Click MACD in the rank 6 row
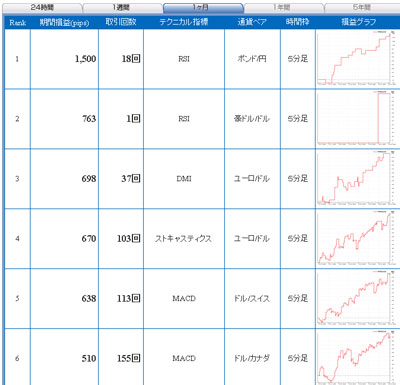Viewport: 400px width, 385px height. pos(184,358)
